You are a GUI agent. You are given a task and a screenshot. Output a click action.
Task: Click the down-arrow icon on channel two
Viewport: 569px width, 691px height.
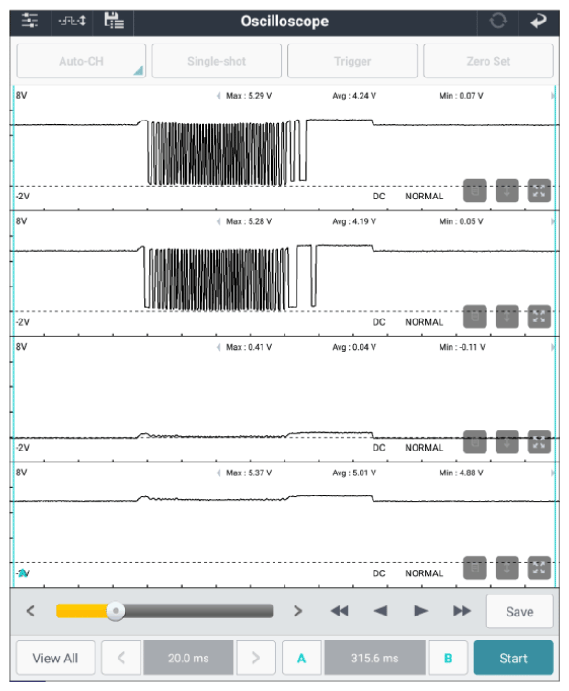[507, 316]
